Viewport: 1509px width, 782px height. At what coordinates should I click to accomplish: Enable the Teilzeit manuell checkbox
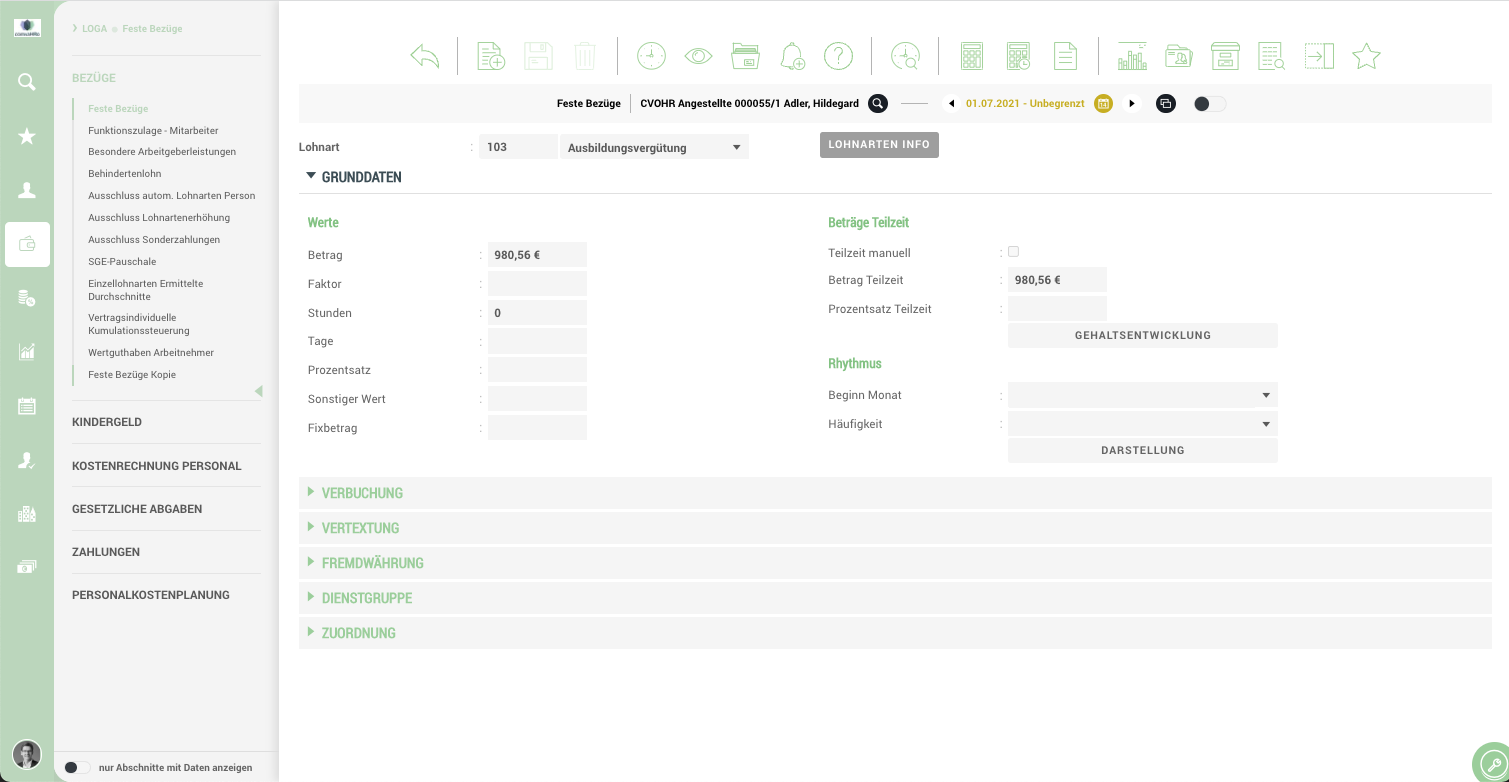1013,252
